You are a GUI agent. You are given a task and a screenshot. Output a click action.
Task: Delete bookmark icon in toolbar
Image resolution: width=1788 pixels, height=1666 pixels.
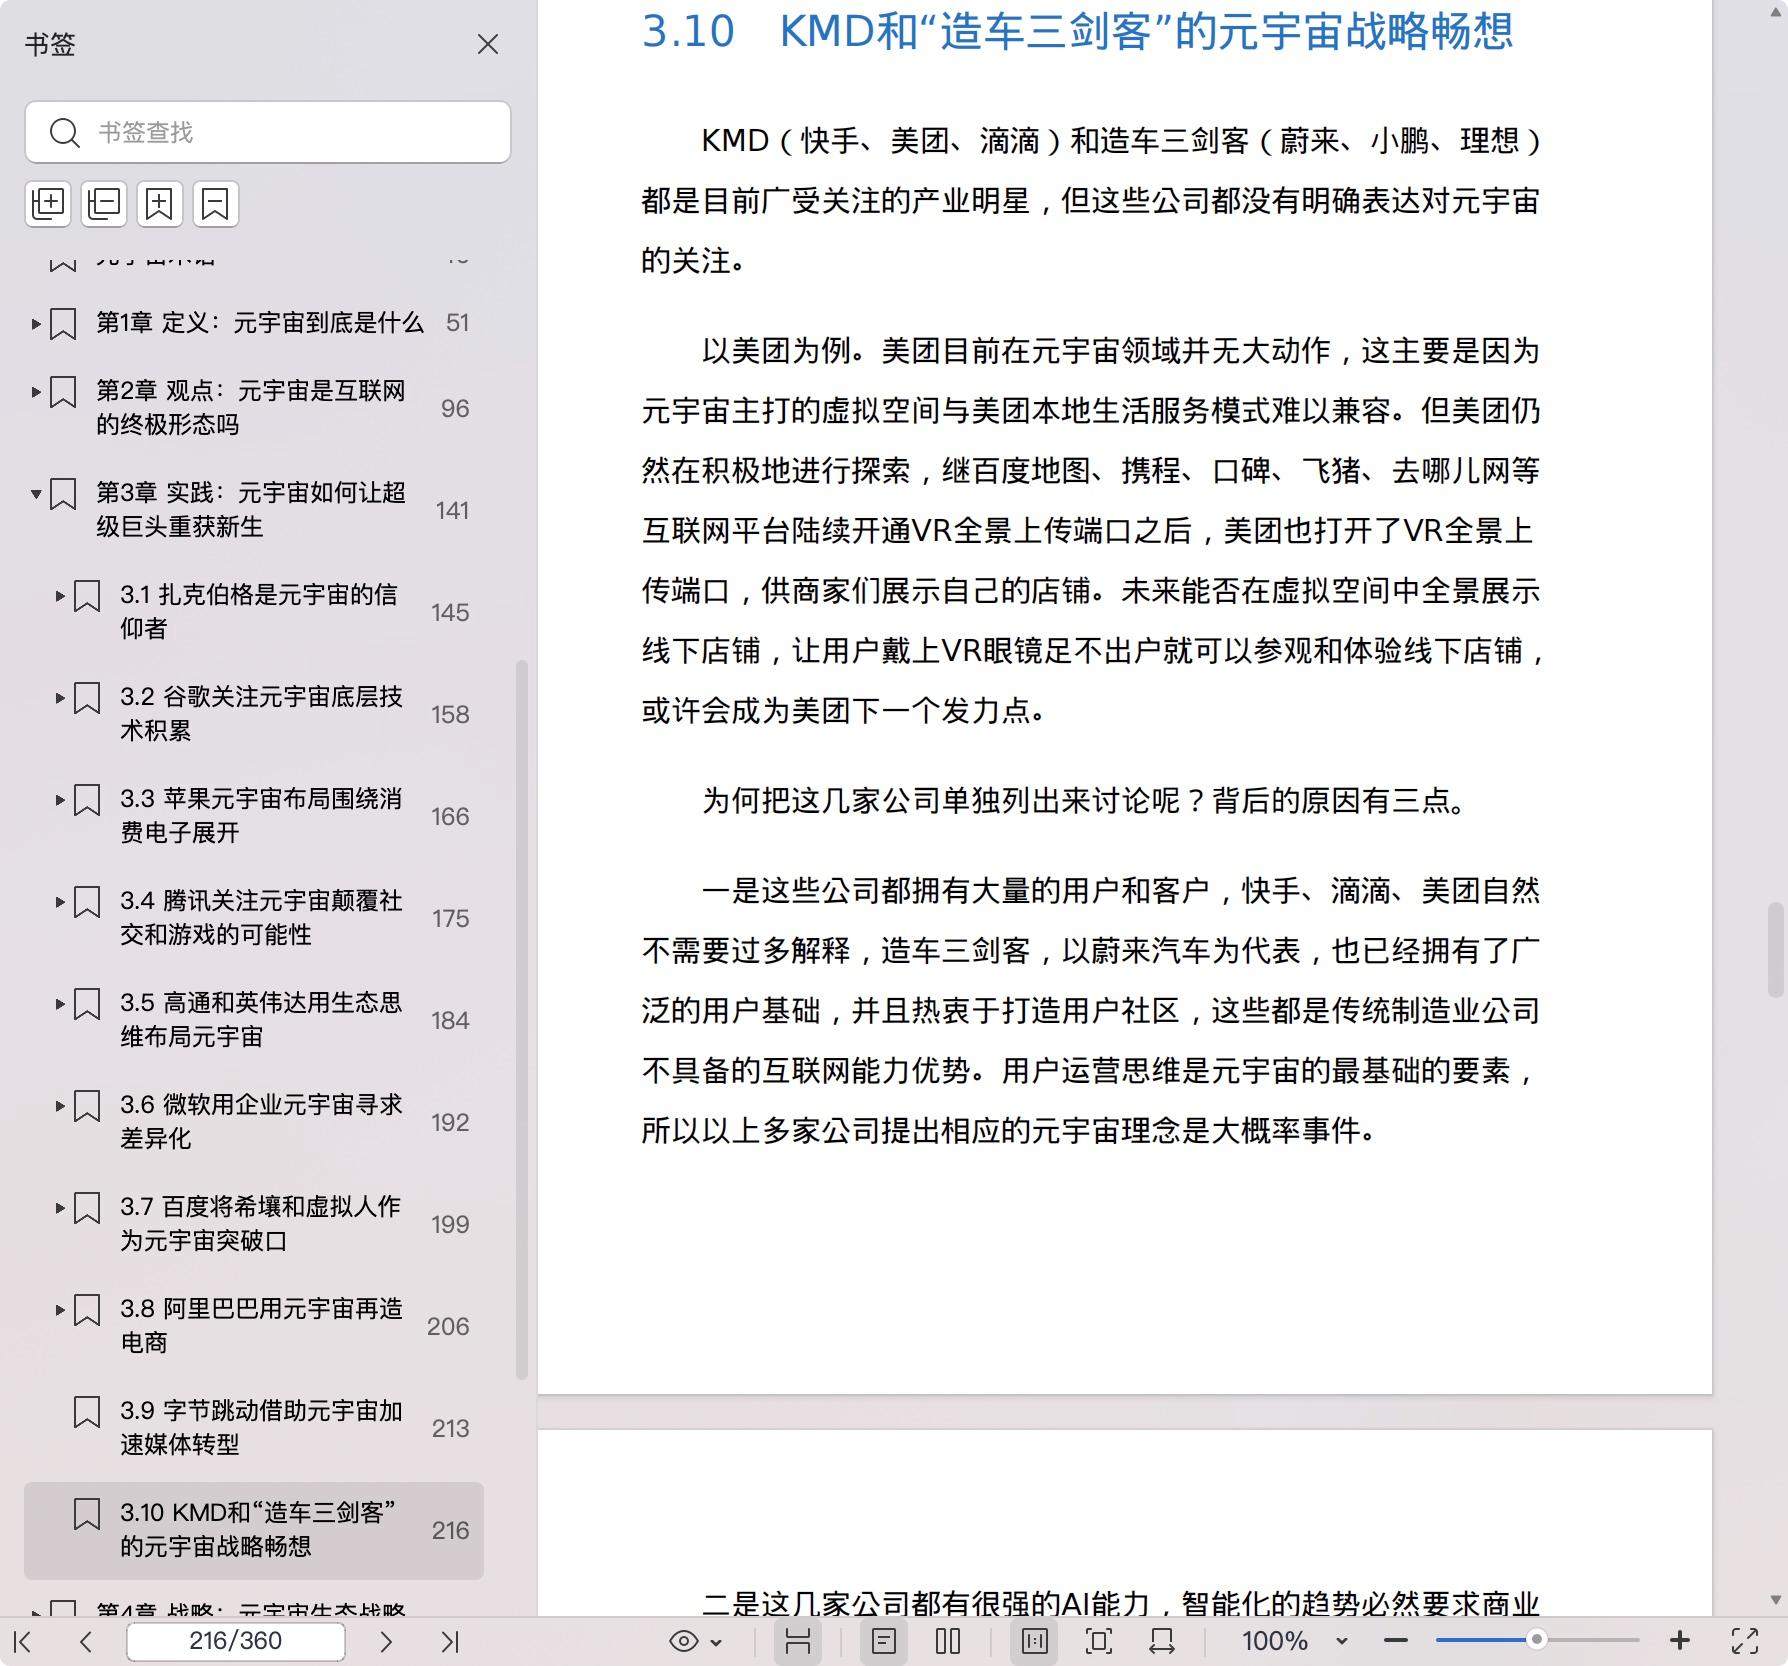click(215, 203)
